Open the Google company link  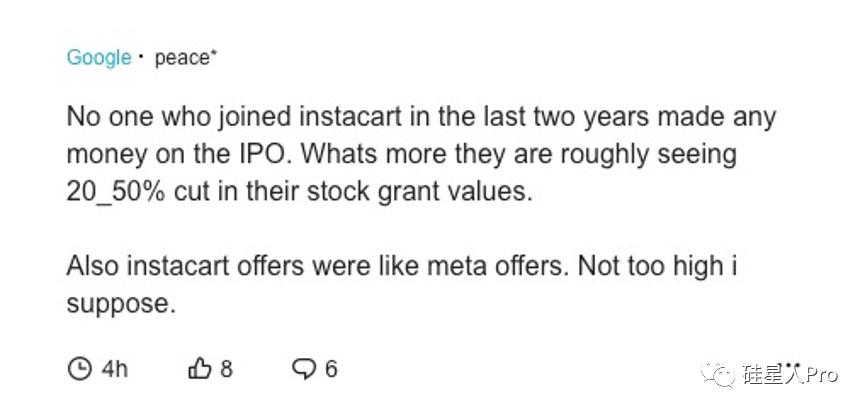(x=99, y=58)
